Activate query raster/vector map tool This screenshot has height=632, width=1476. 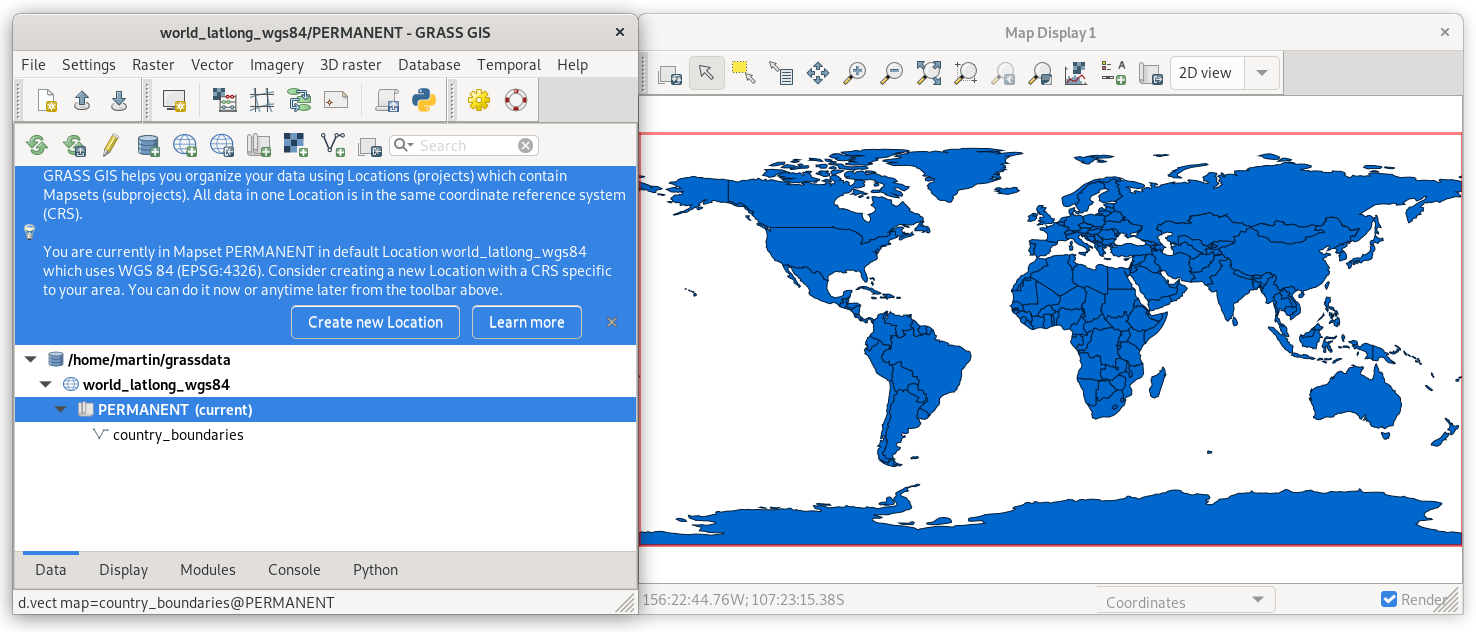point(781,73)
